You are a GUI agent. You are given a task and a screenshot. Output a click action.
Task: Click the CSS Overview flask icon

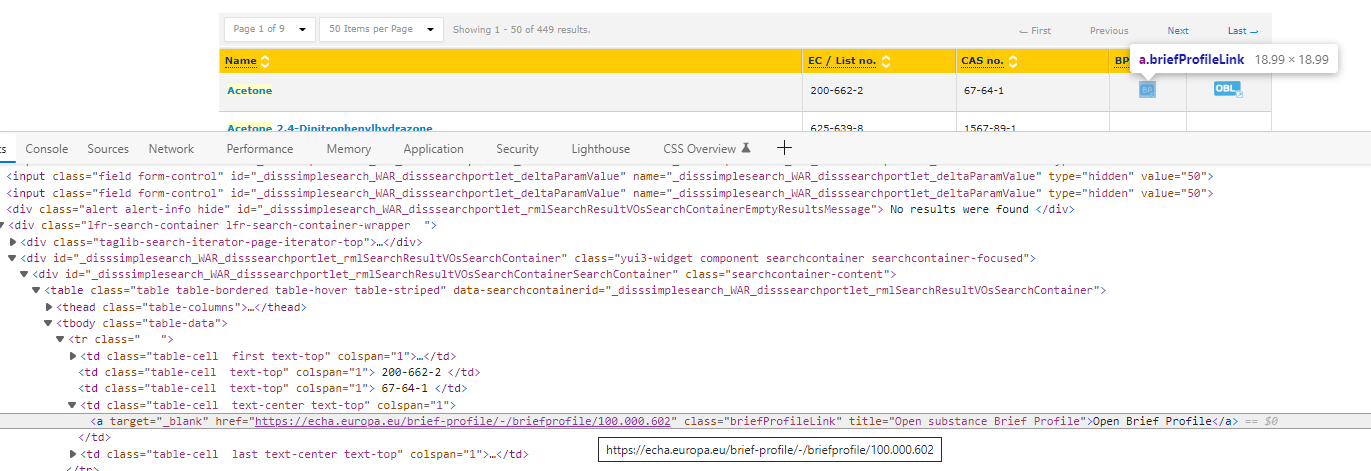(x=745, y=148)
